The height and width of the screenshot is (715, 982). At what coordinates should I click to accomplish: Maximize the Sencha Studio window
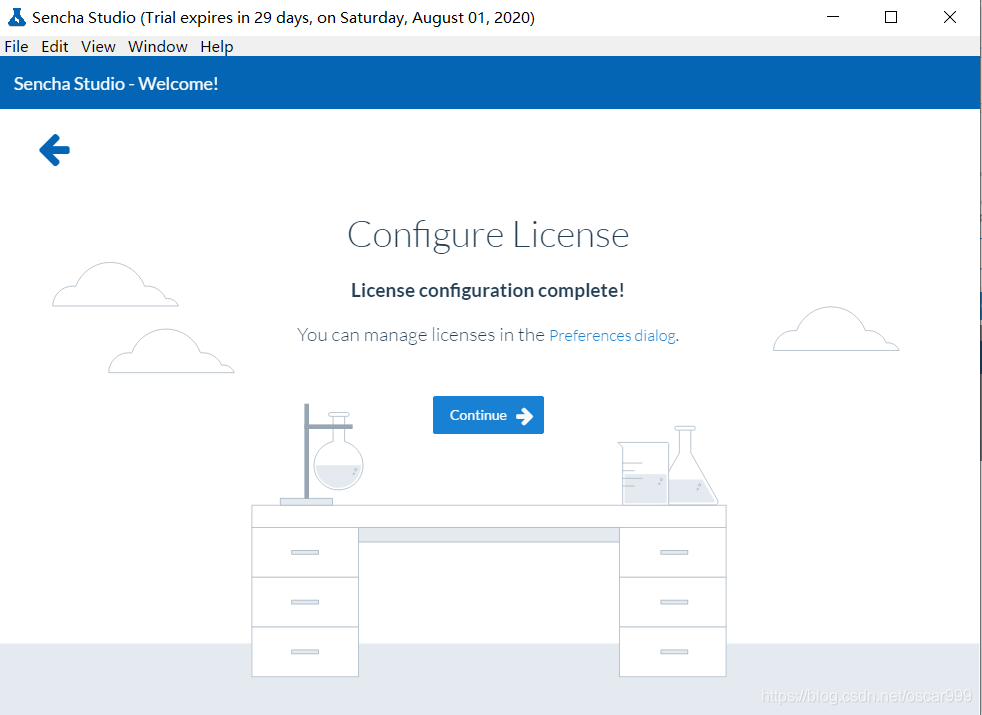891,18
